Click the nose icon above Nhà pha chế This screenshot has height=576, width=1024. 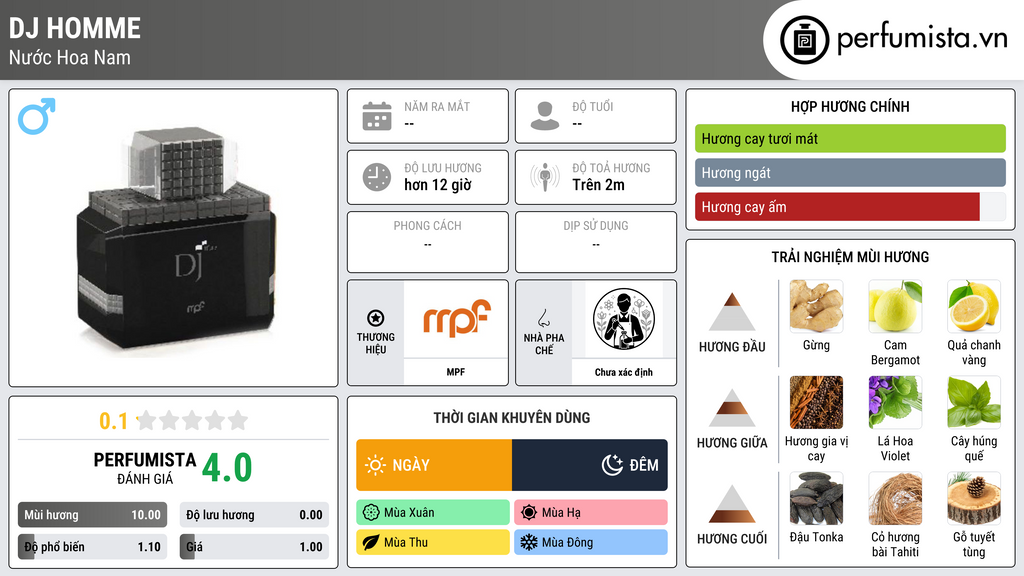543,318
